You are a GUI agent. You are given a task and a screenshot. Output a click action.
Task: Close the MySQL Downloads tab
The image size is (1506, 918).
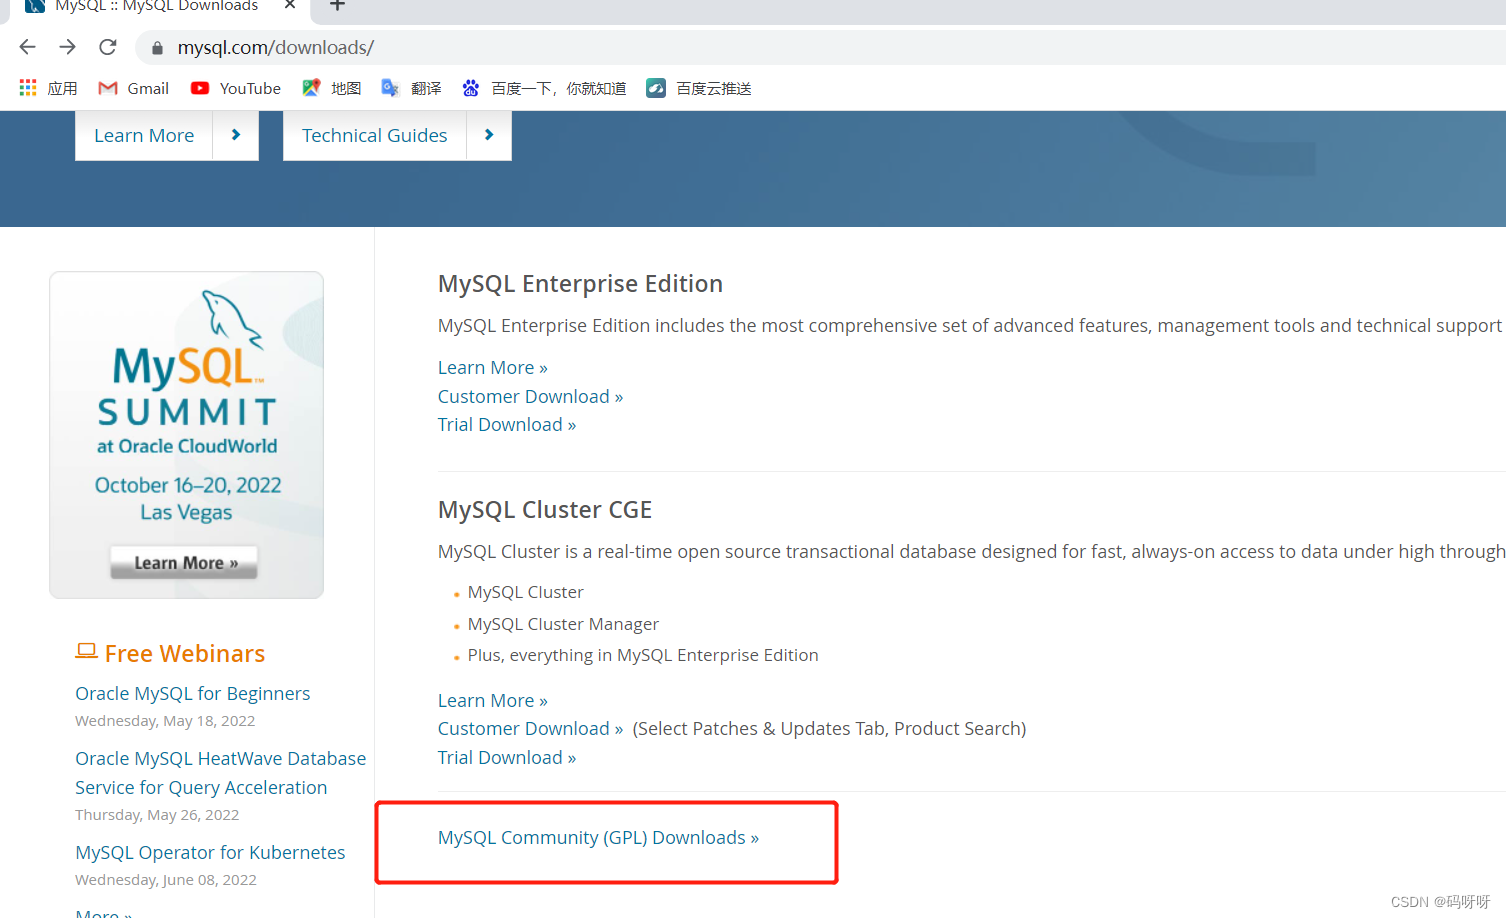[290, 5]
